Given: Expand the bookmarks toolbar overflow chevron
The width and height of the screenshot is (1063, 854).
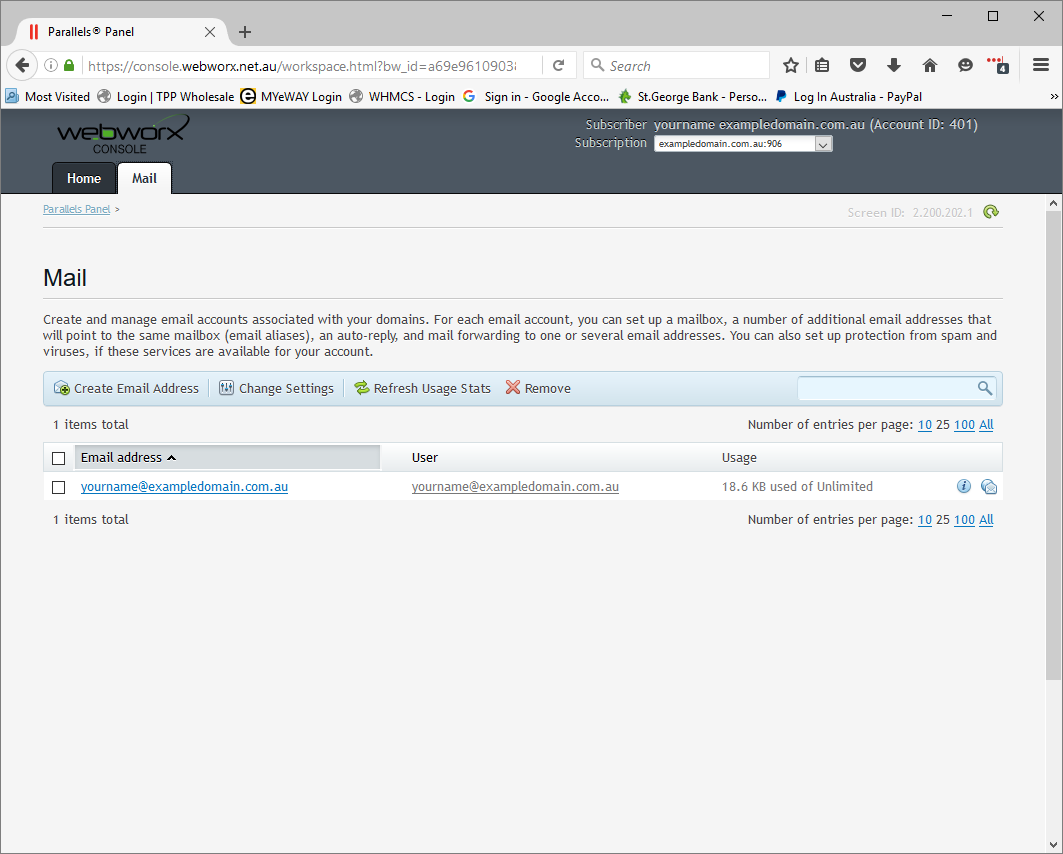Looking at the screenshot, I should click(x=1054, y=97).
